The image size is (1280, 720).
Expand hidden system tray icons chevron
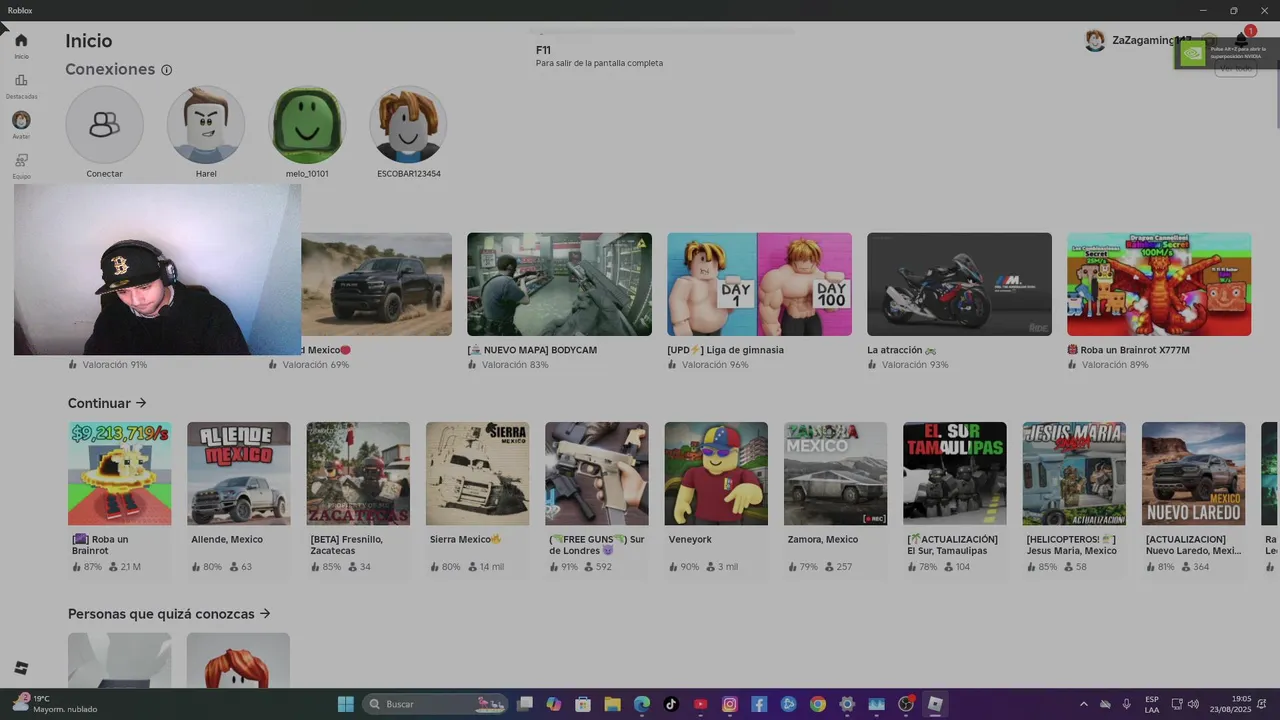1084,704
